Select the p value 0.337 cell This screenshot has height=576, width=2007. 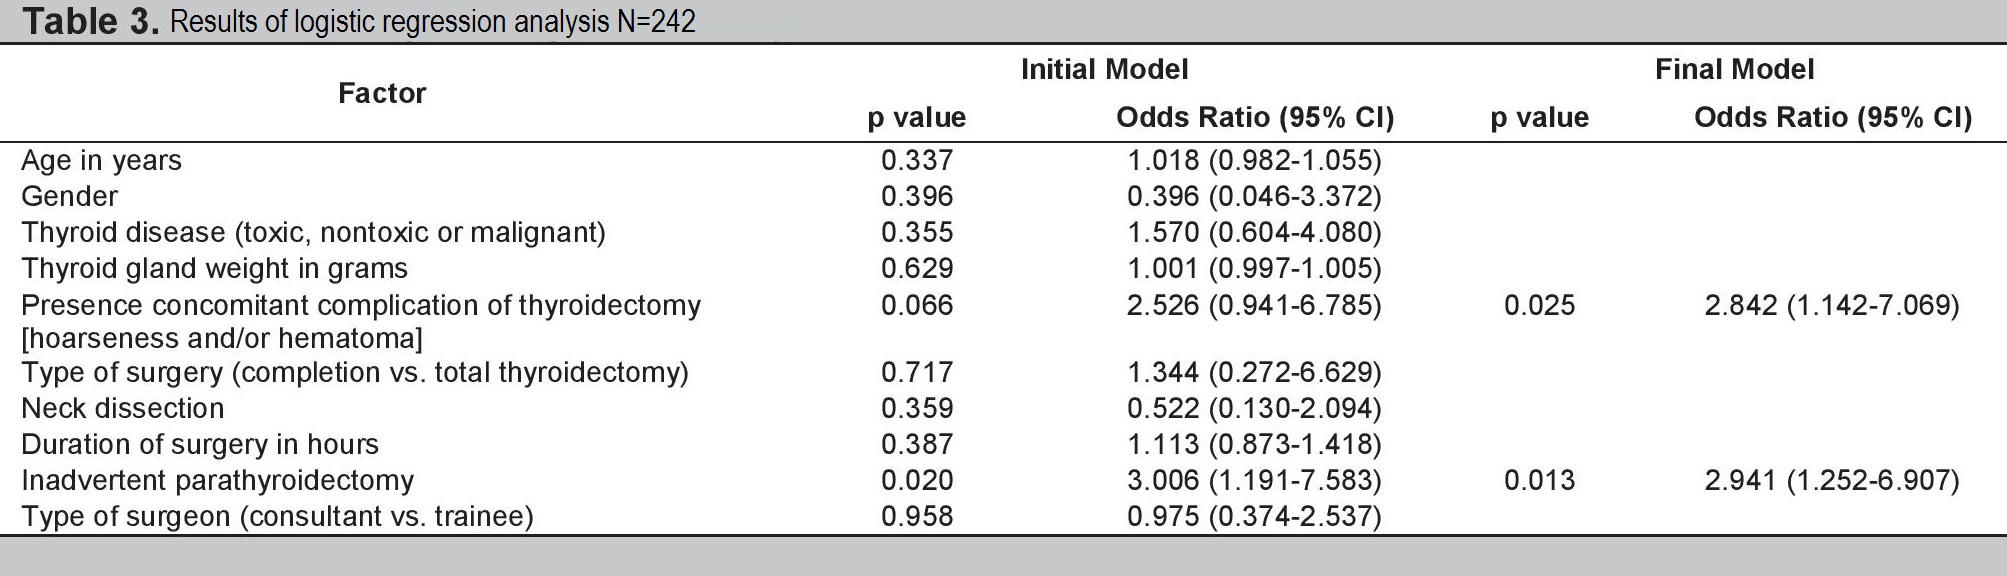point(917,160)
